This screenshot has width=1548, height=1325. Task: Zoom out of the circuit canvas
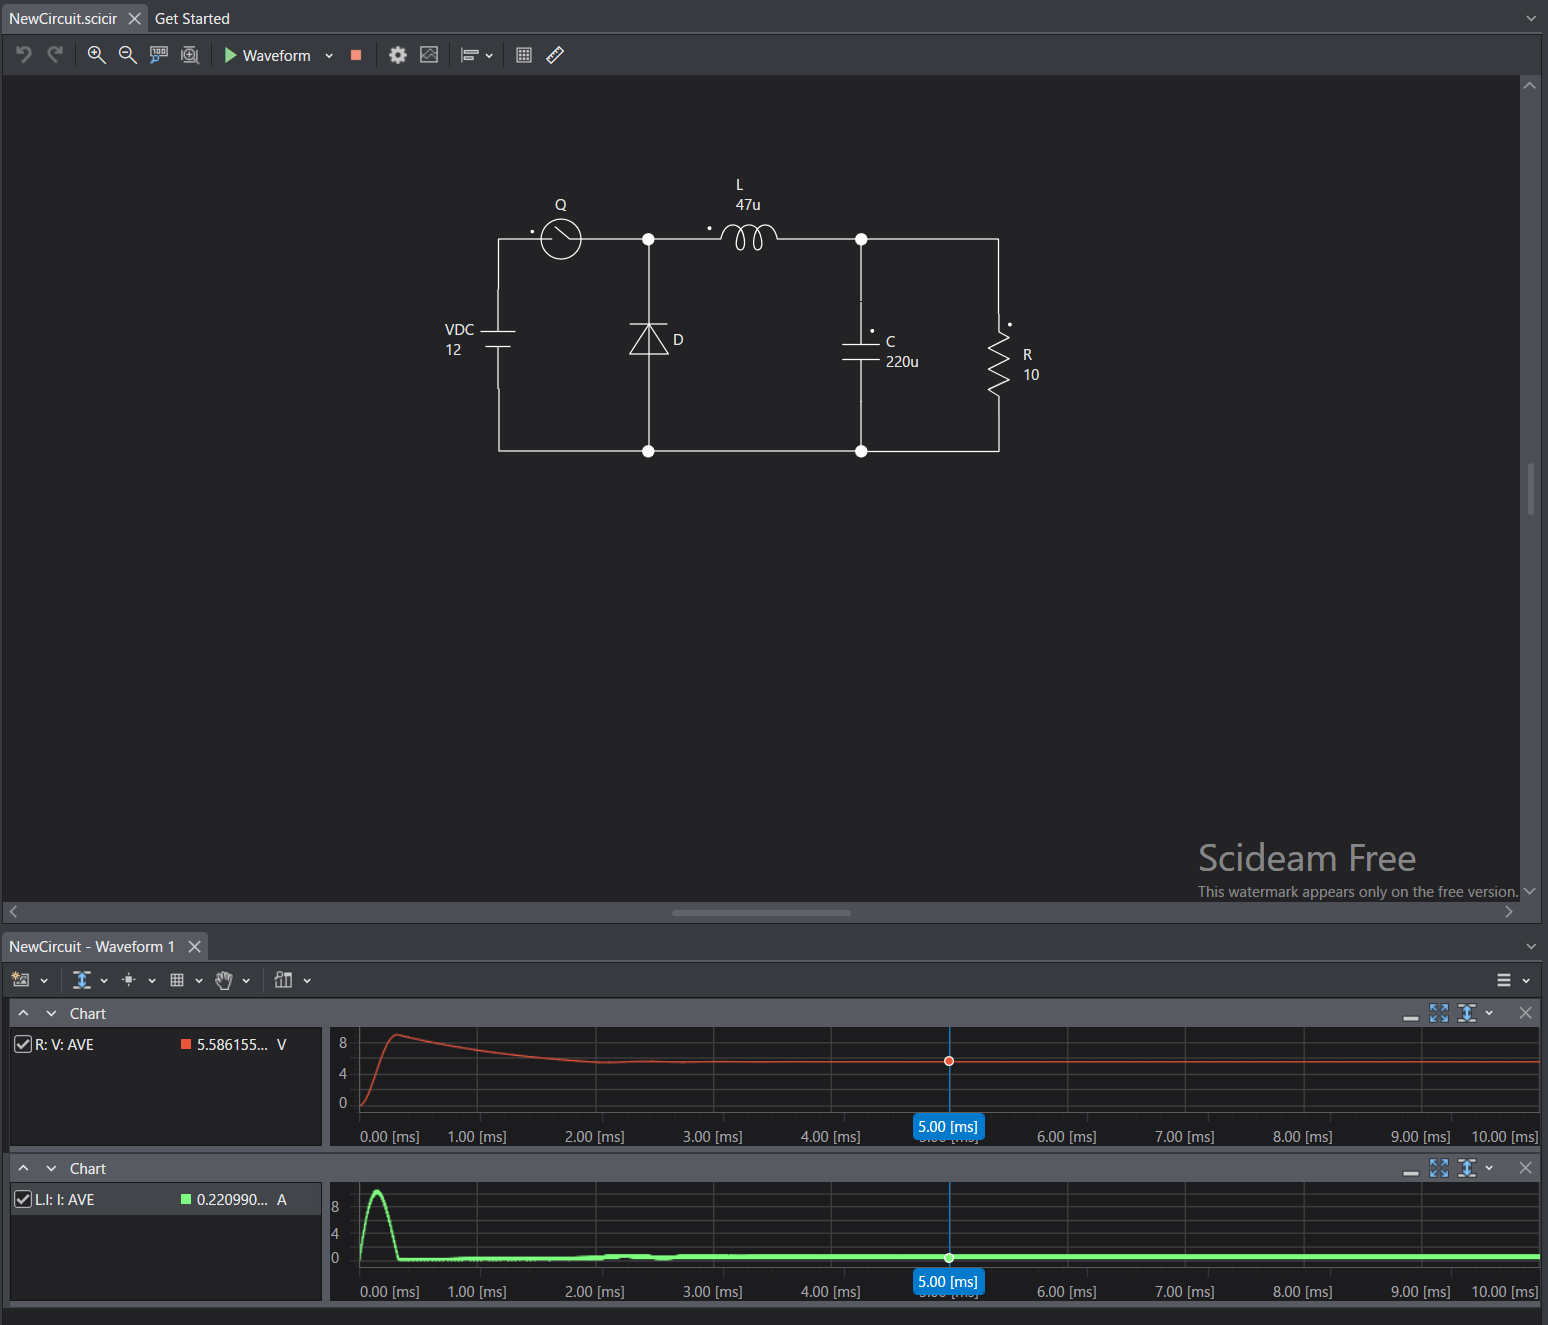click(x=127, y=55)
